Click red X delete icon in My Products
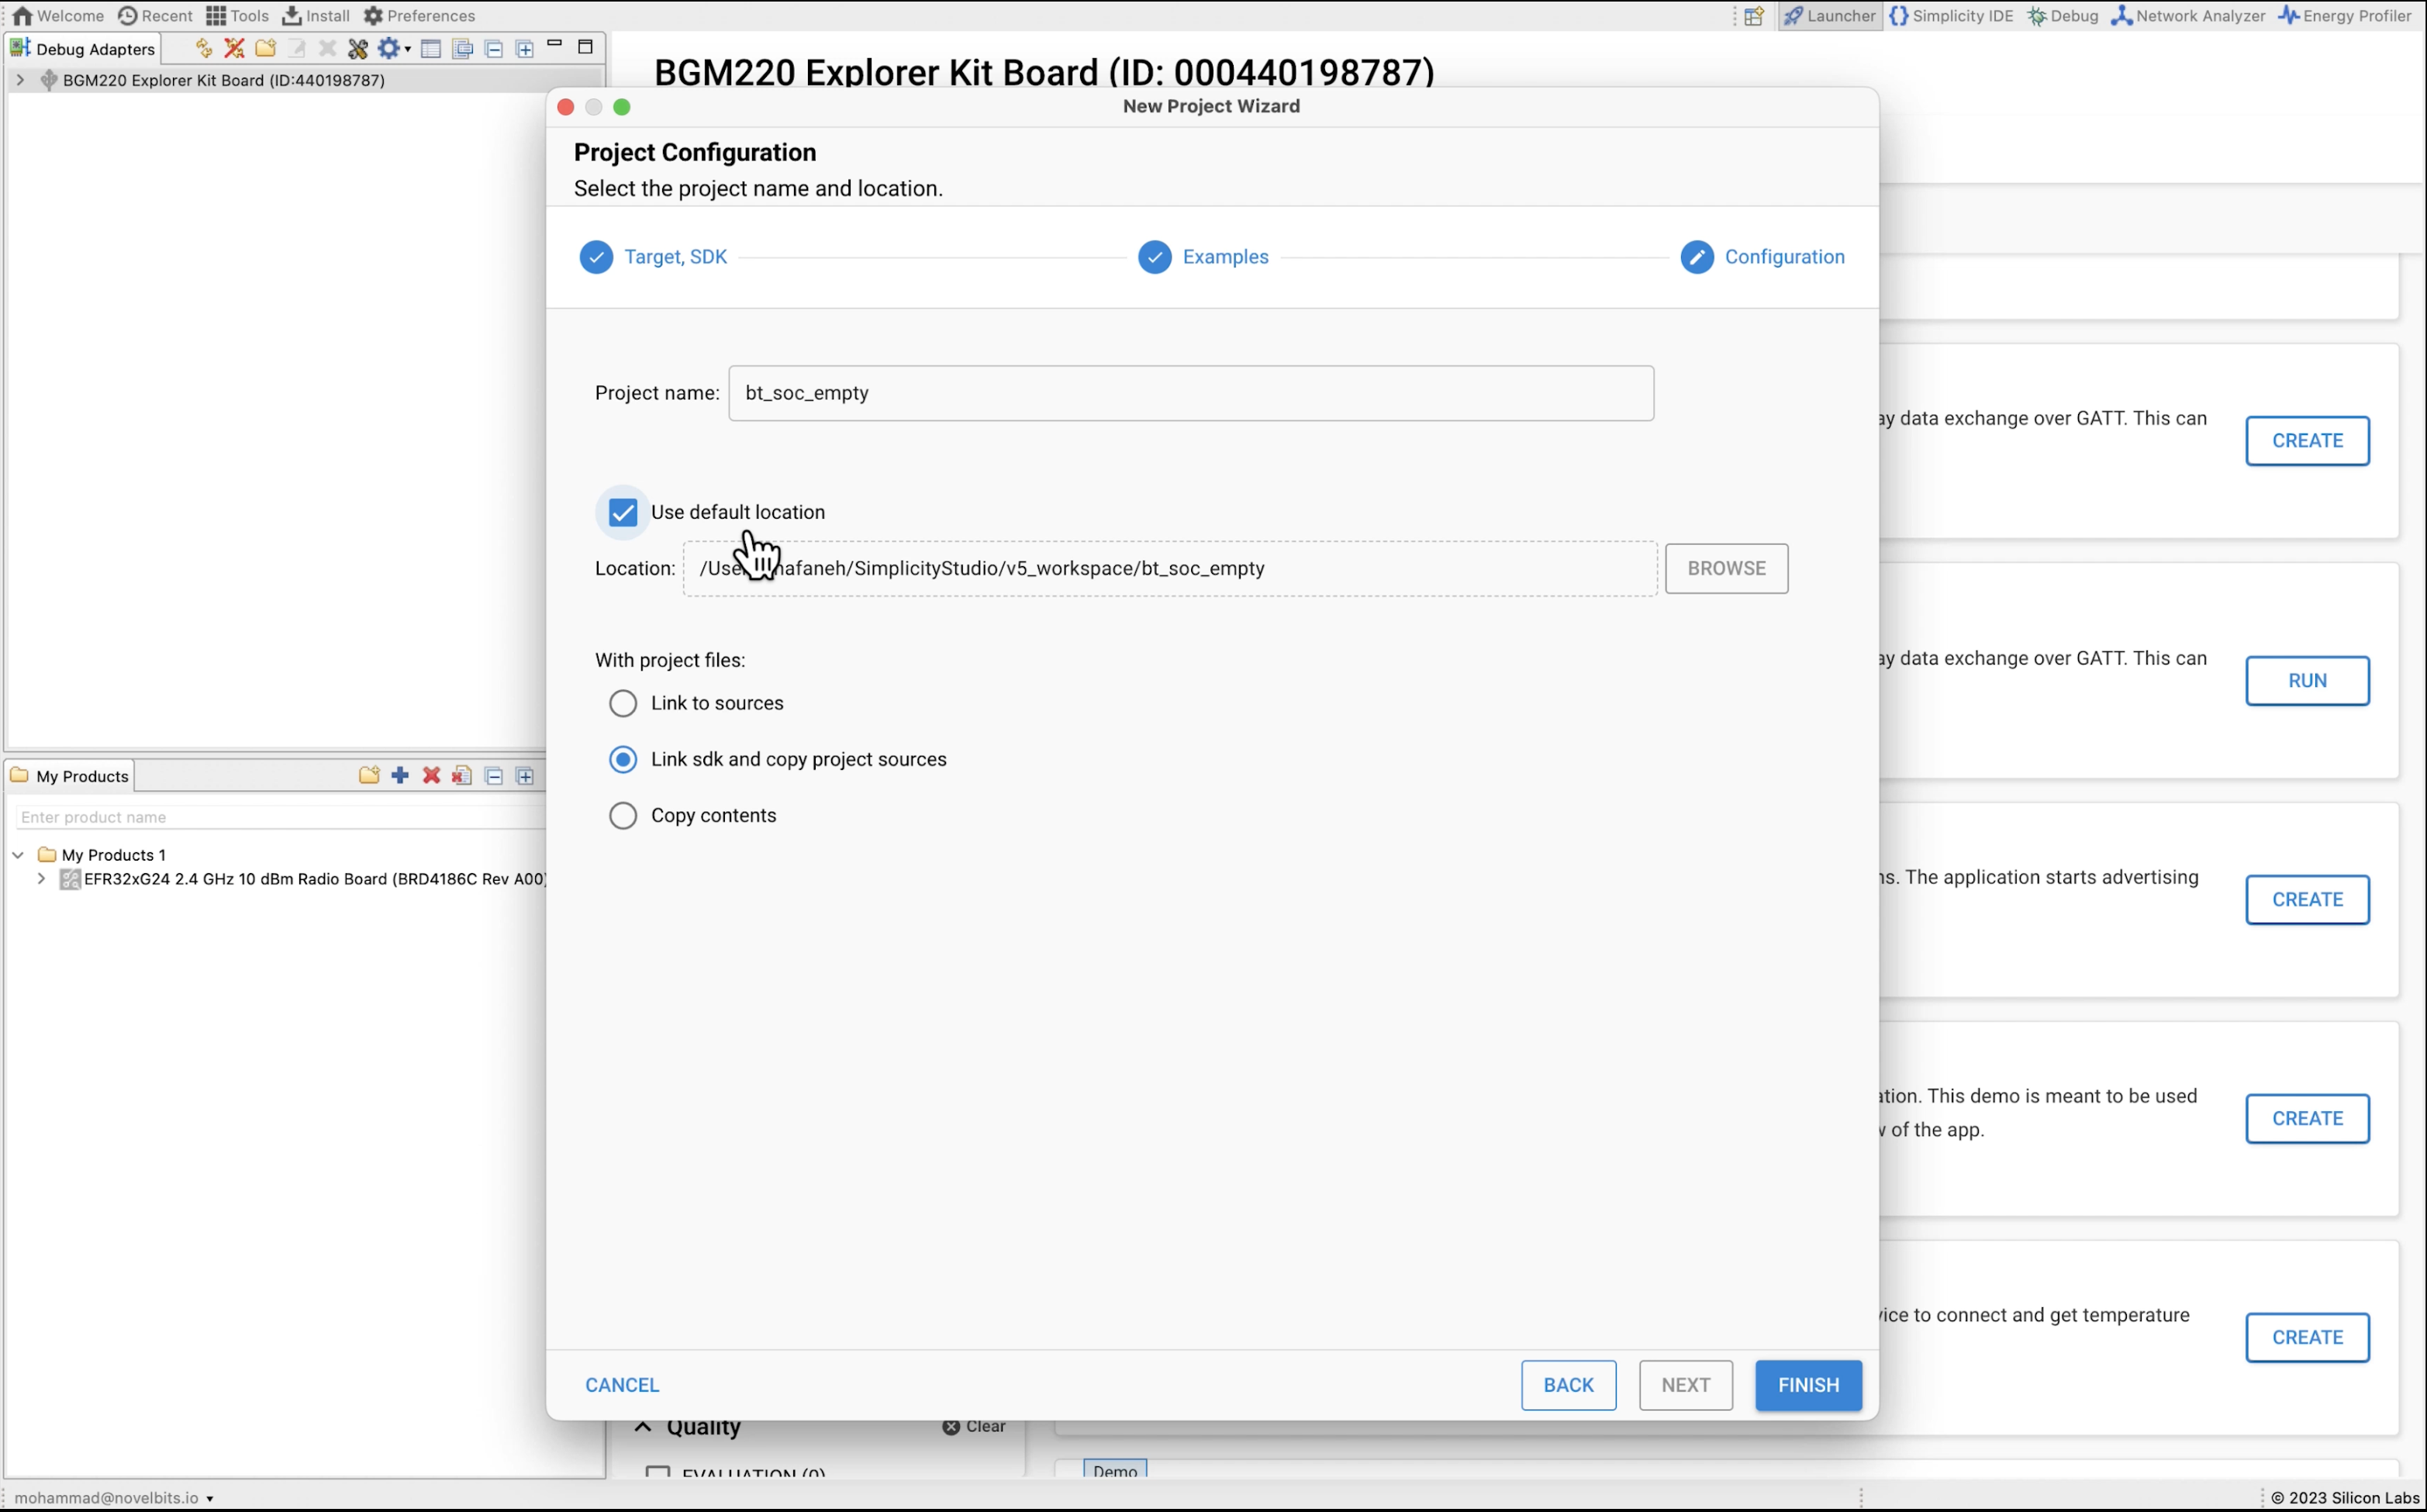Image resolution: width=2427 pixels, height=1512 pixels. [431, 776]
